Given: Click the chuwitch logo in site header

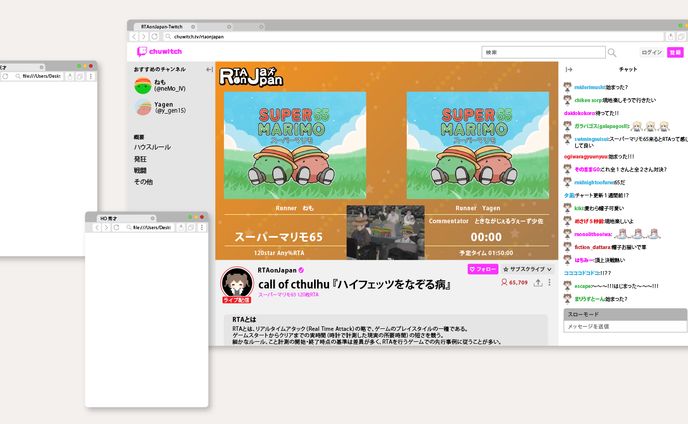Looking at the screenshot, I should [159, 52].
